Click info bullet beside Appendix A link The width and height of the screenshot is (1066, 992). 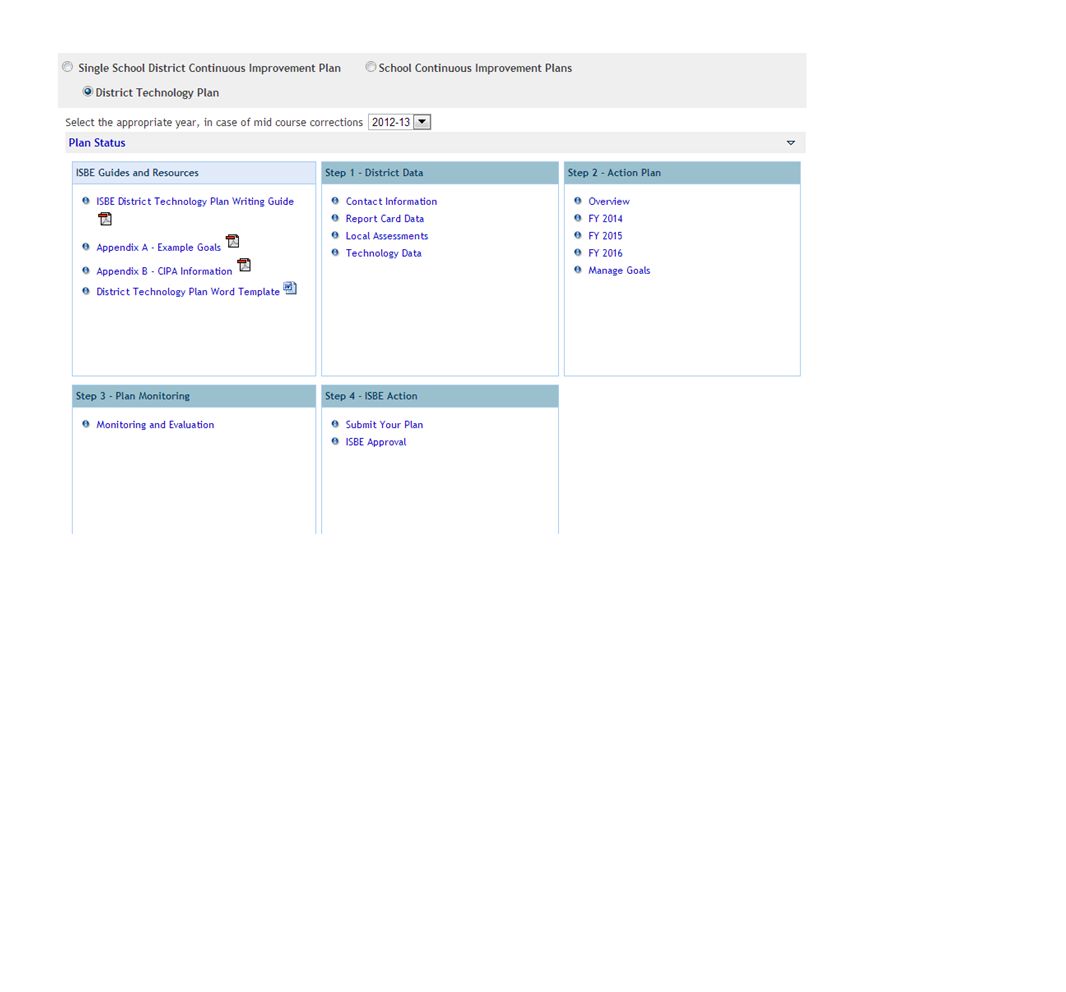tap(86, 247)
